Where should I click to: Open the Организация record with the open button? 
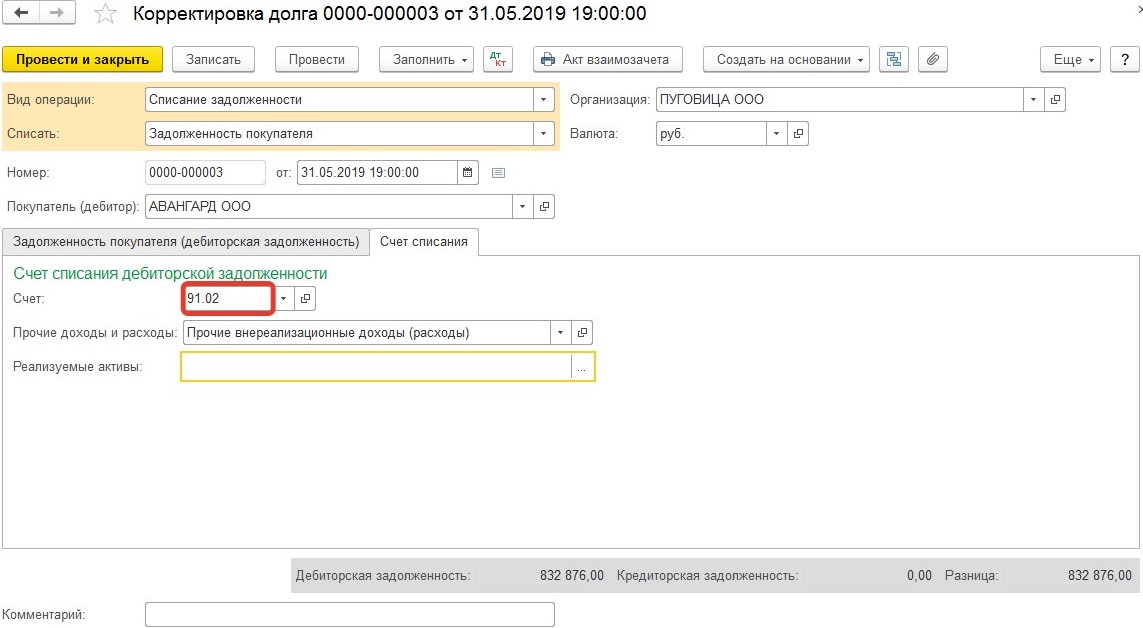pos(1055,100)
